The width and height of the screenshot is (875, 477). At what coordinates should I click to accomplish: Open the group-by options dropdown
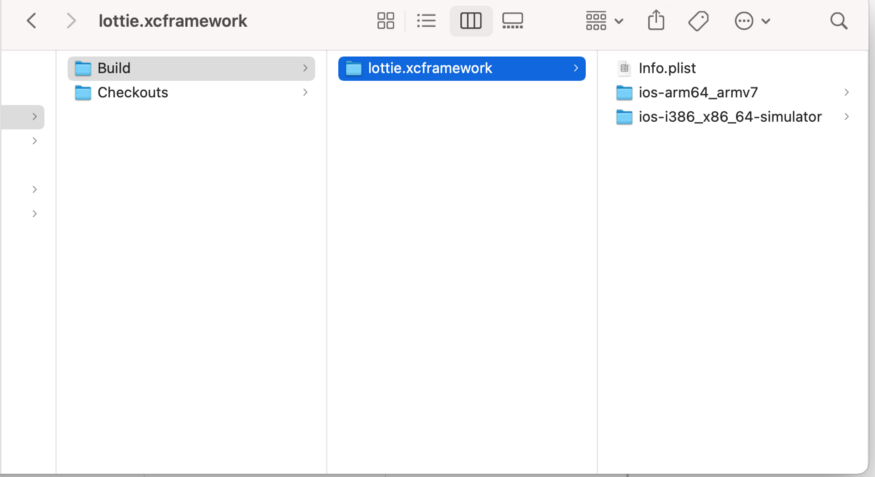pyautogui.click(x=604, y=21)
